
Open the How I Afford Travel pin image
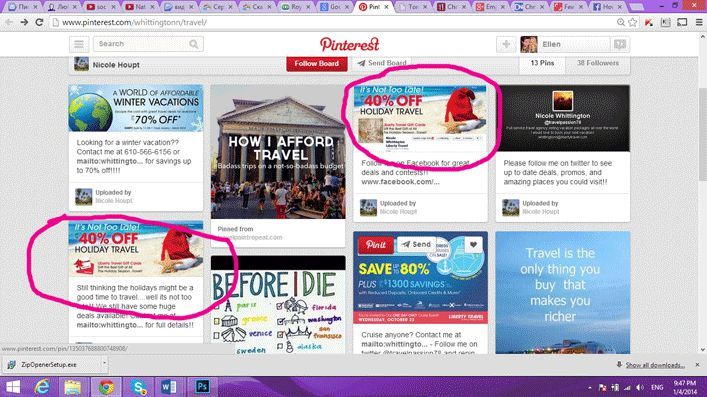point(278,152)
